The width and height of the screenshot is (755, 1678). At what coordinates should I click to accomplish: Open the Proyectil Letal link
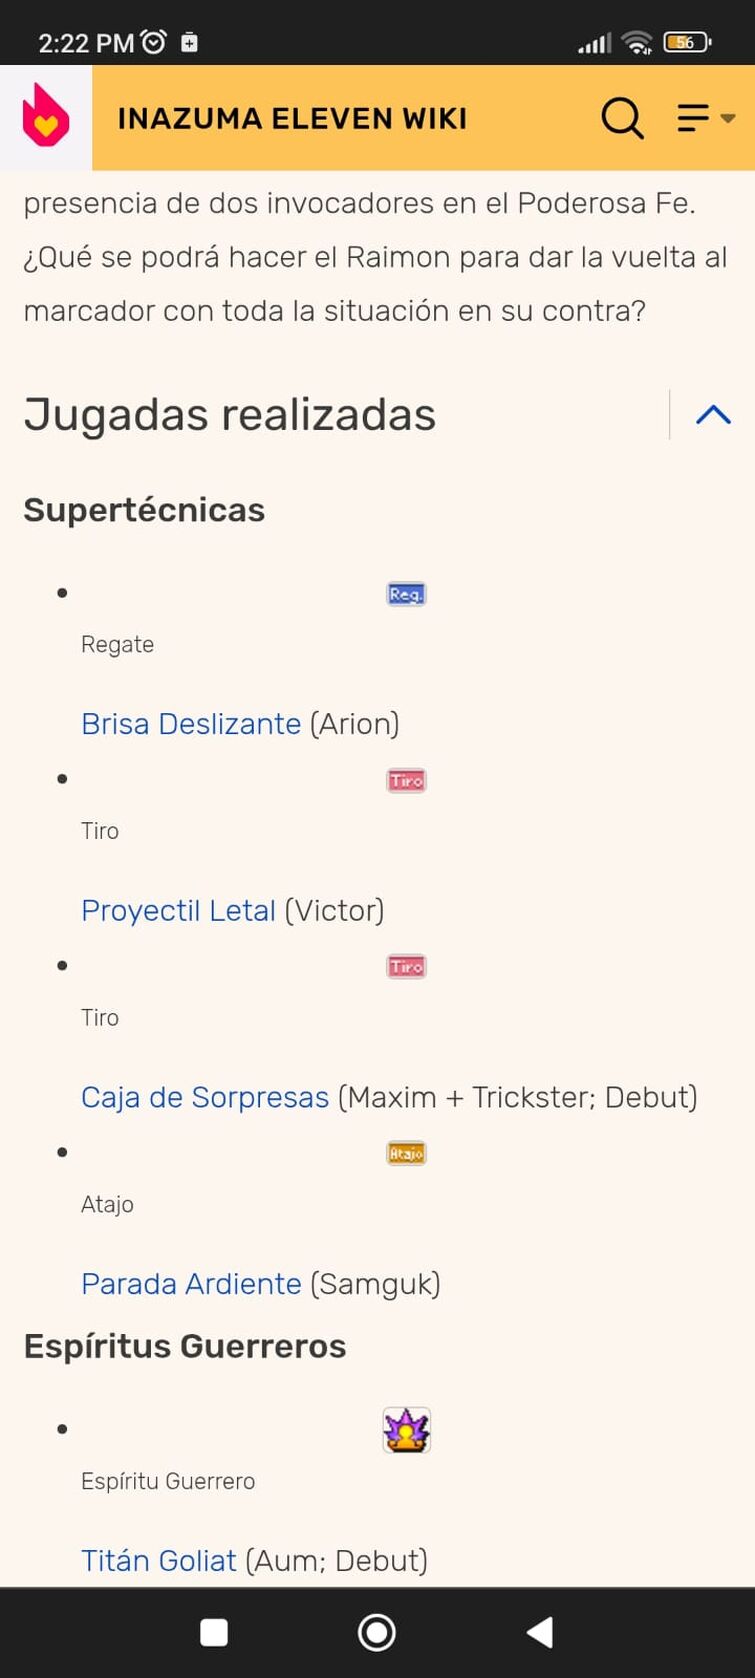coord(178,910)
